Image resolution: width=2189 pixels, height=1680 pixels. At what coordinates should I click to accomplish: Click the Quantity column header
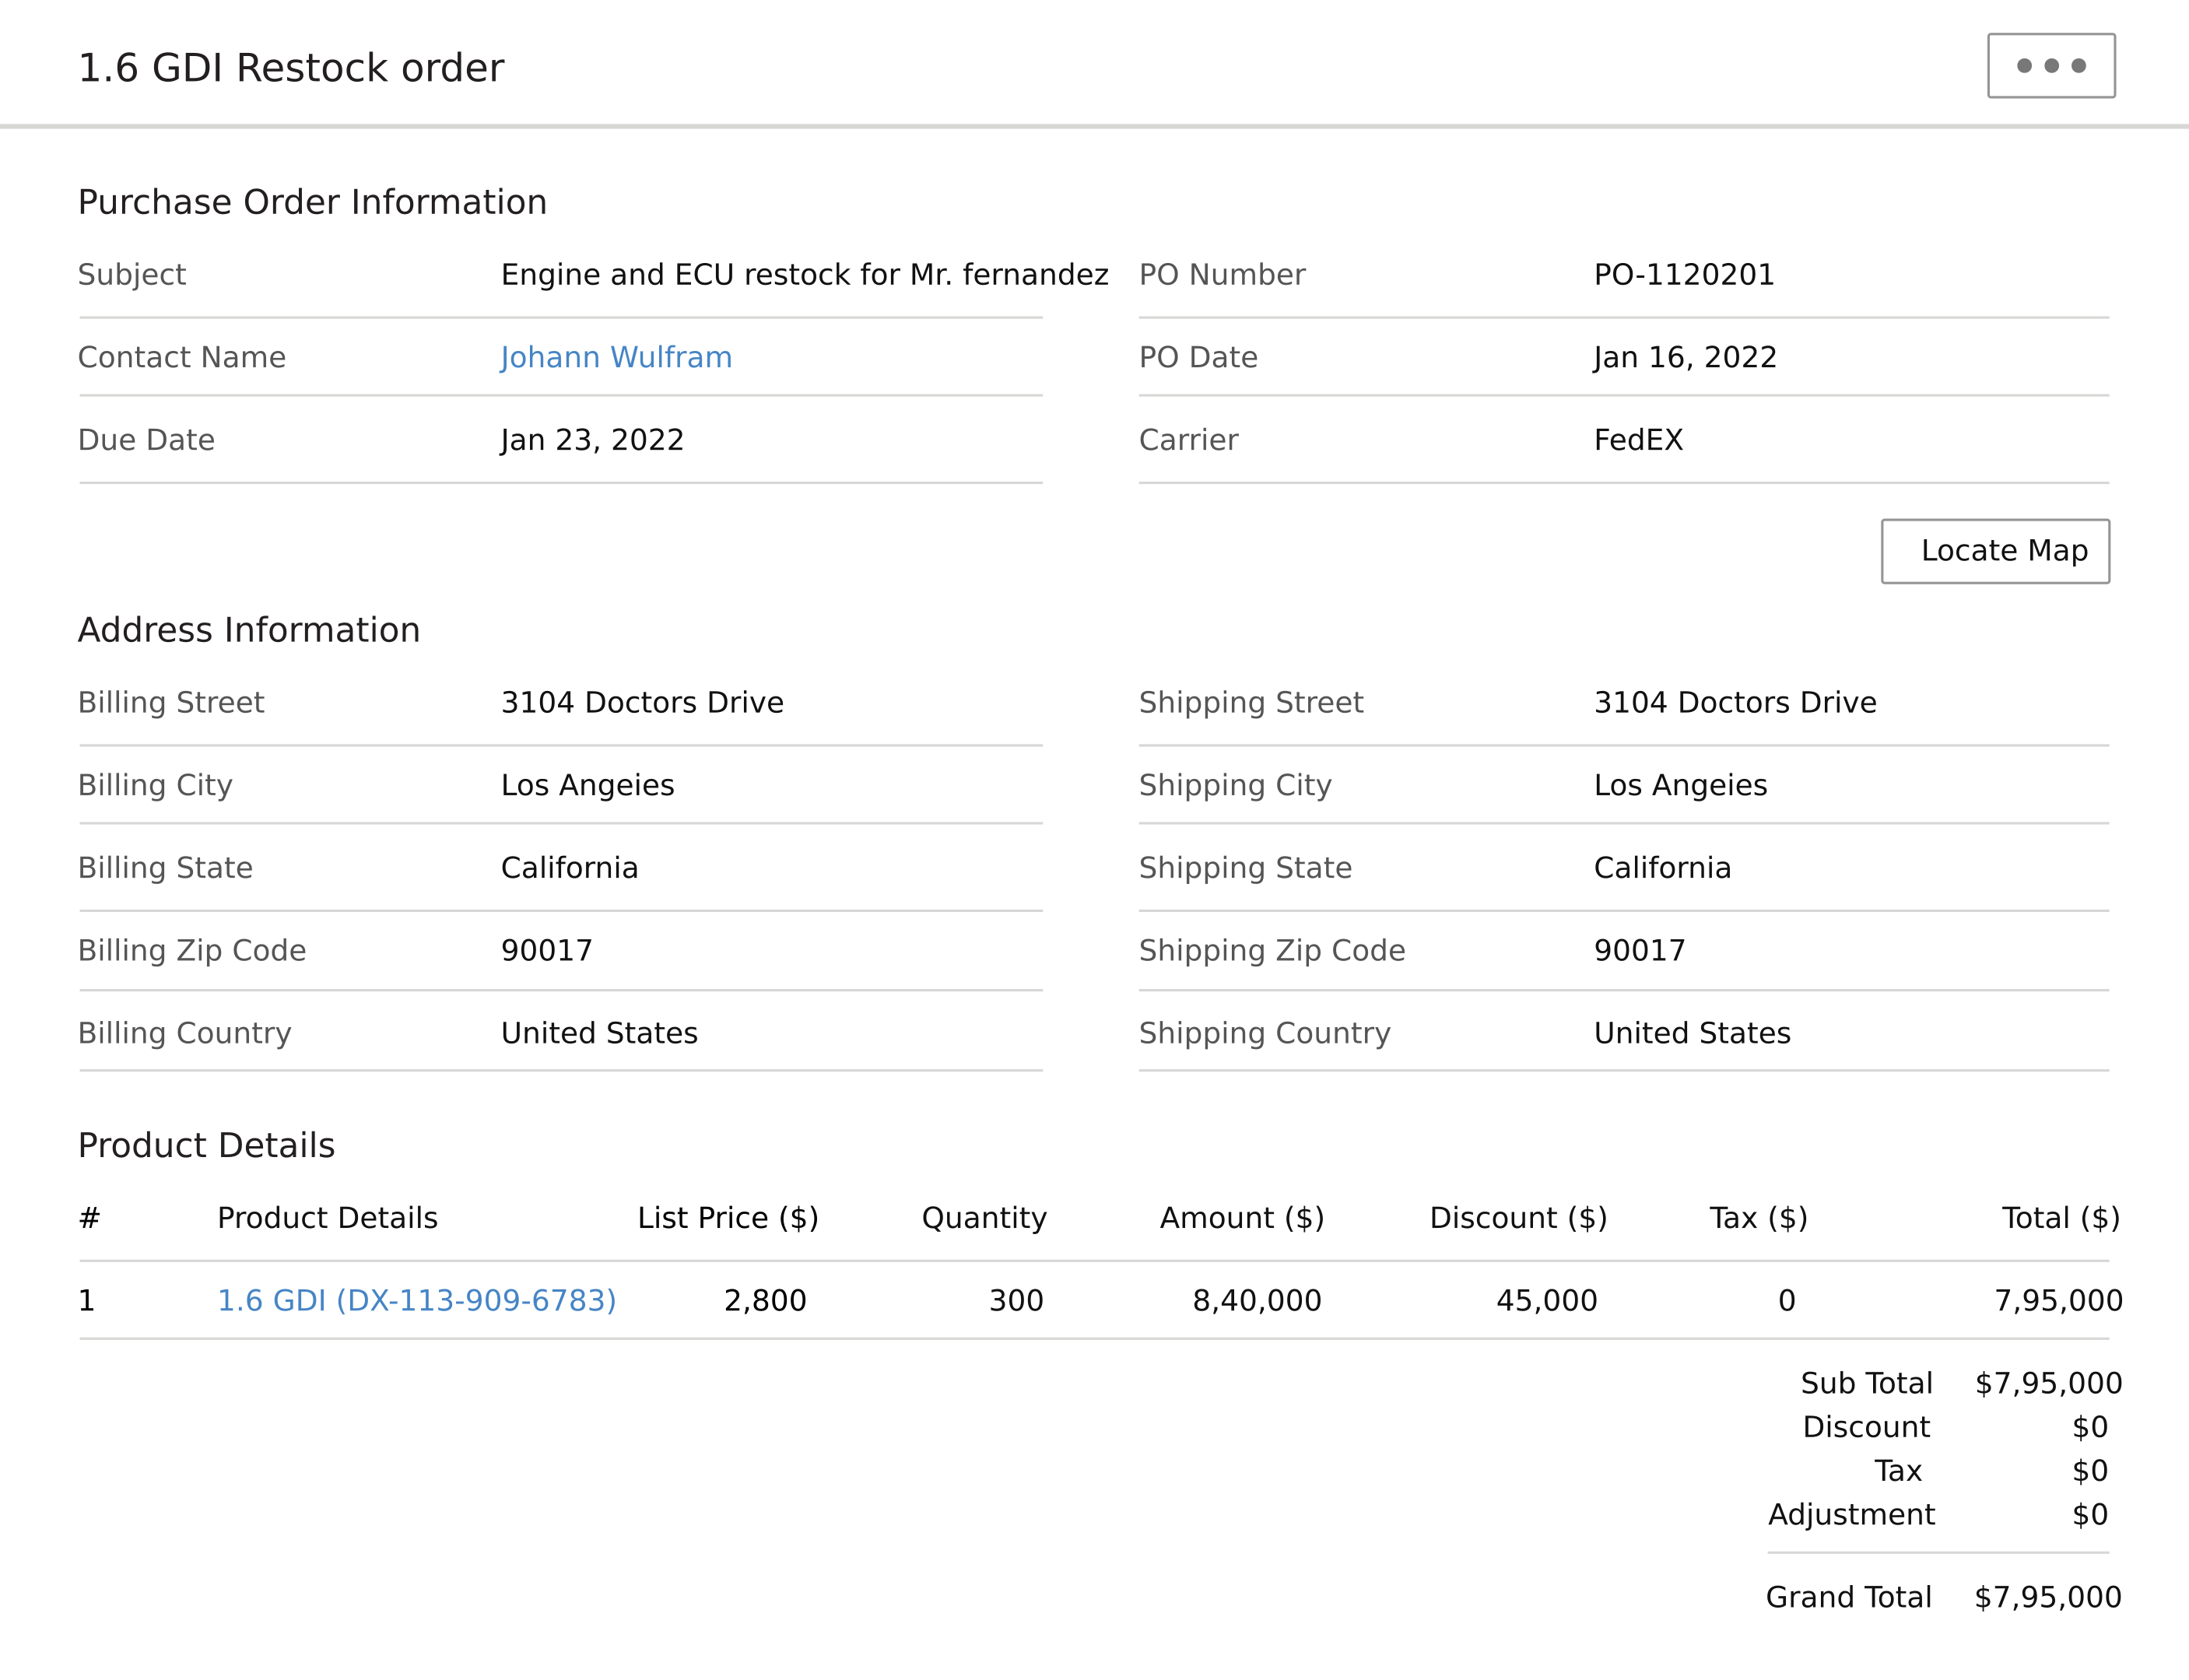coord(984,1218)
